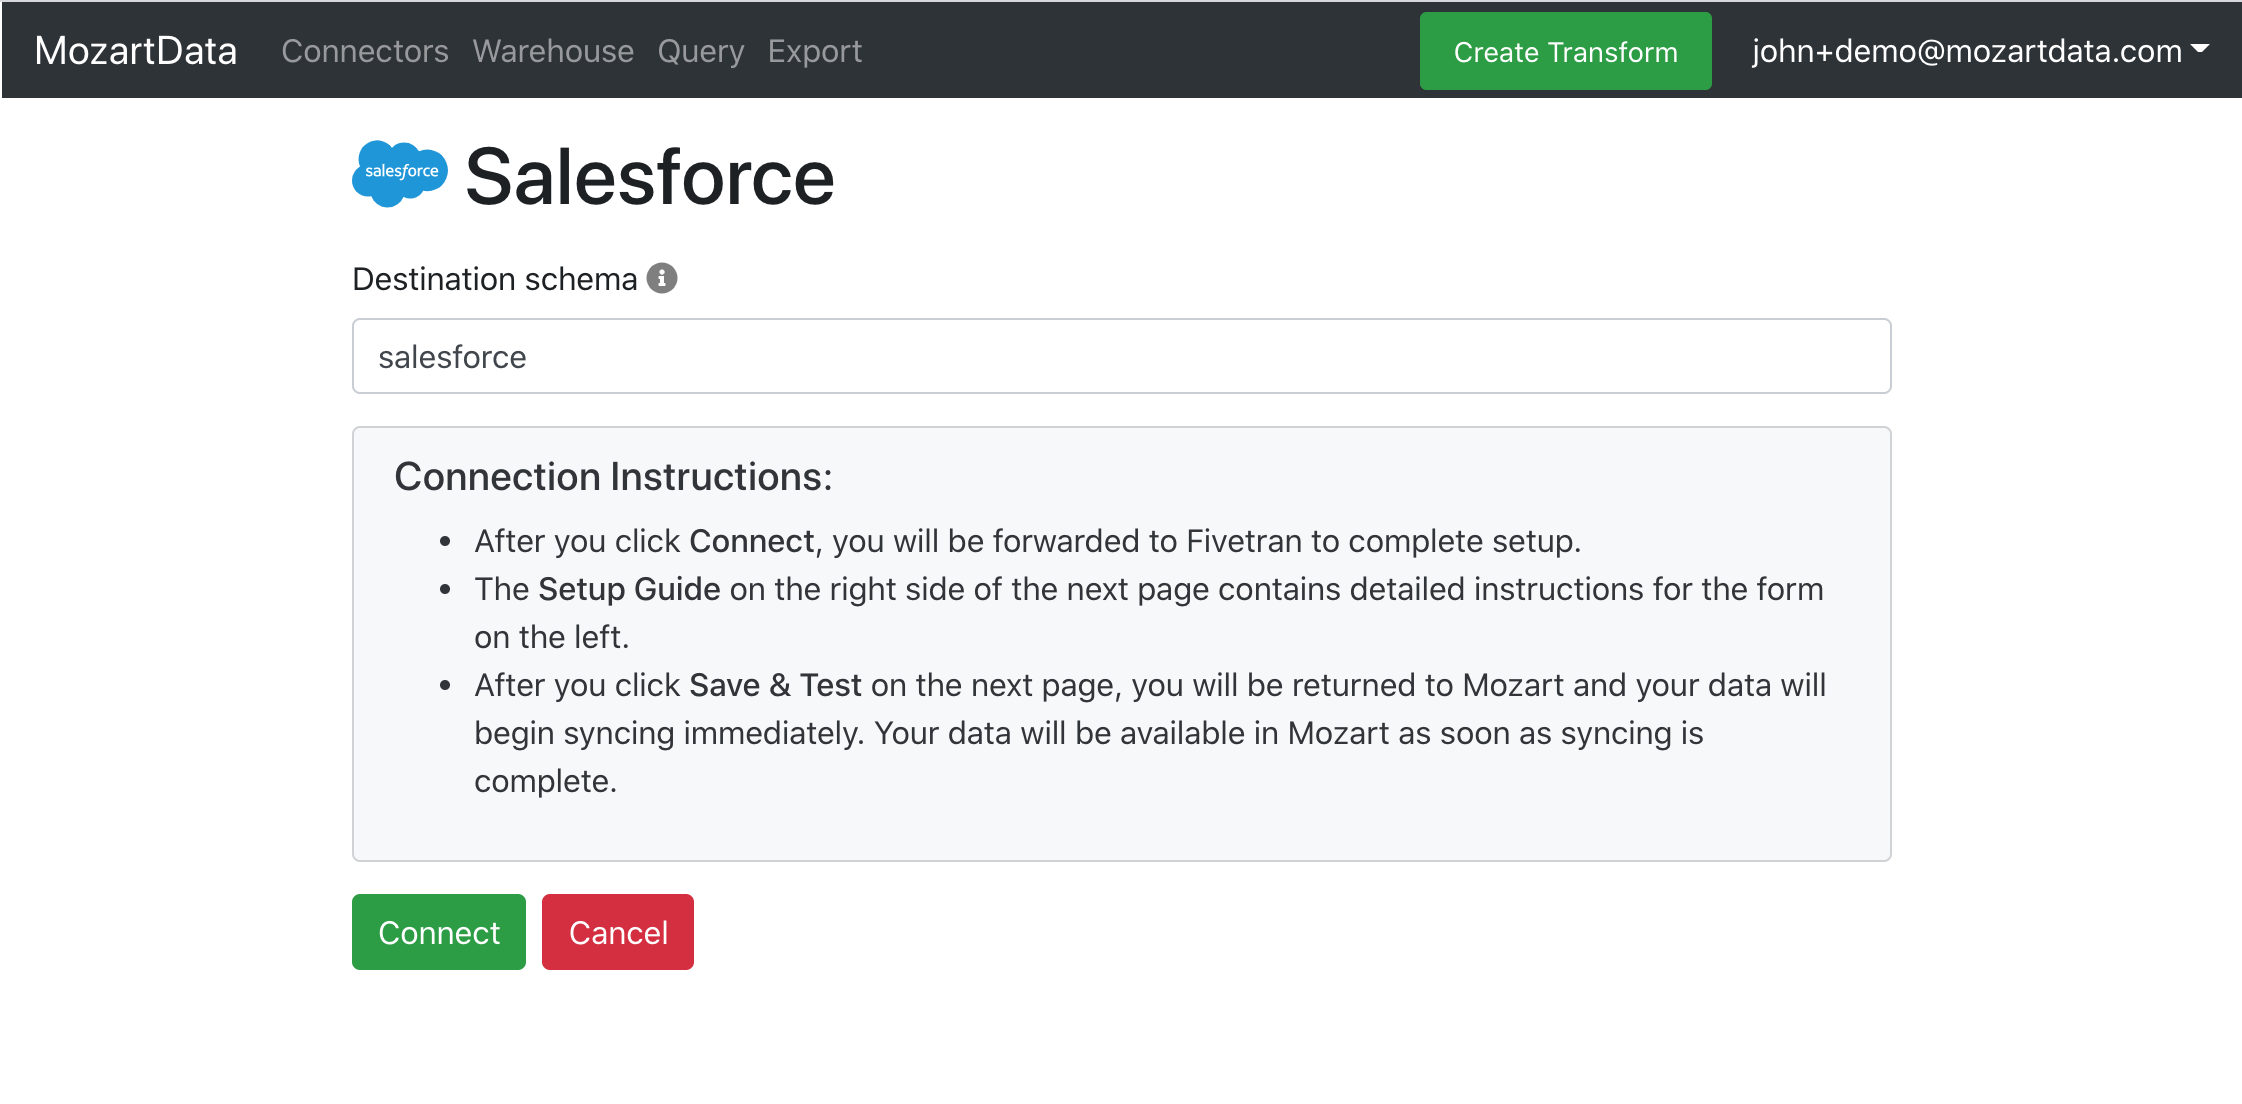Go to the Warehouse page
The width and height of the screenshot is (2242, 1104).
click(553, 51)
